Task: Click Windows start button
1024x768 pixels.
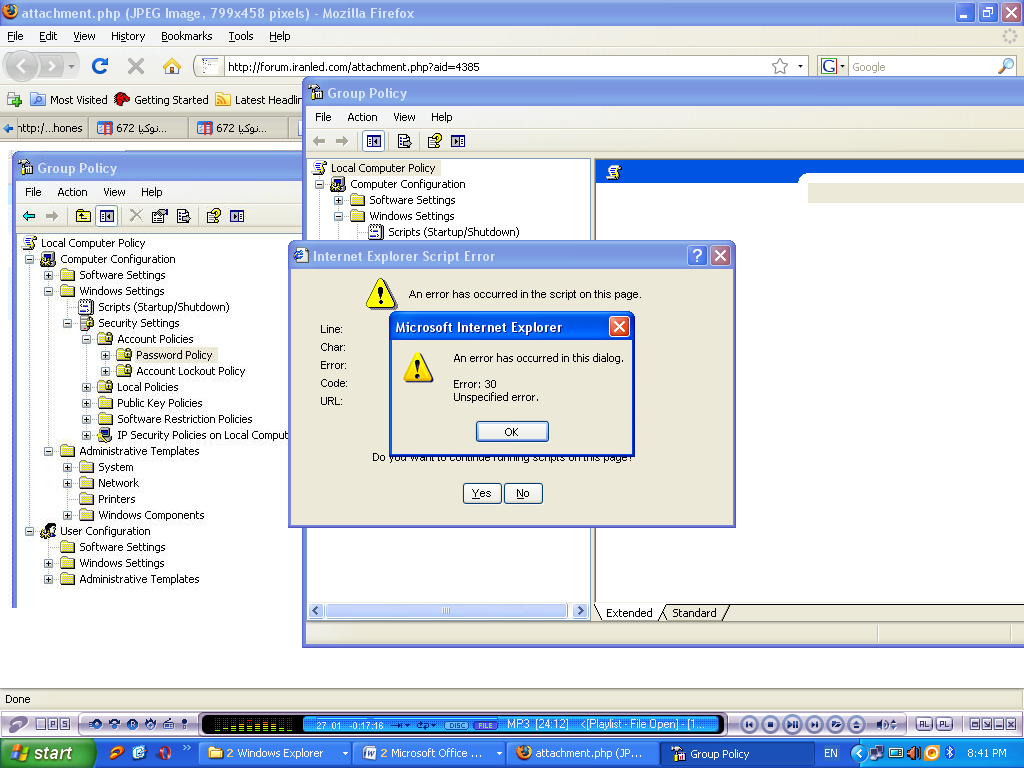Action: [45, 753]
